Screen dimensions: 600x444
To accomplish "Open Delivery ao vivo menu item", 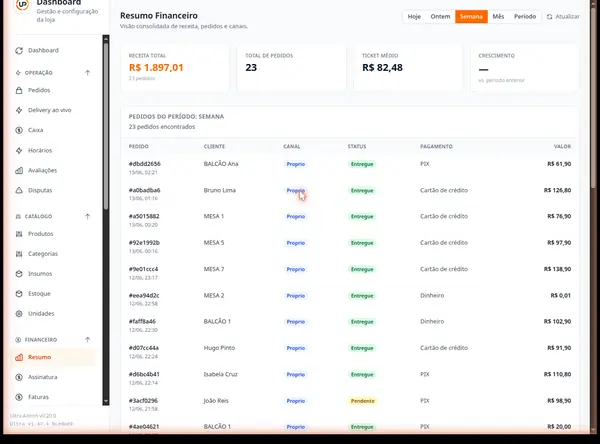I will [x=50, y=110].
